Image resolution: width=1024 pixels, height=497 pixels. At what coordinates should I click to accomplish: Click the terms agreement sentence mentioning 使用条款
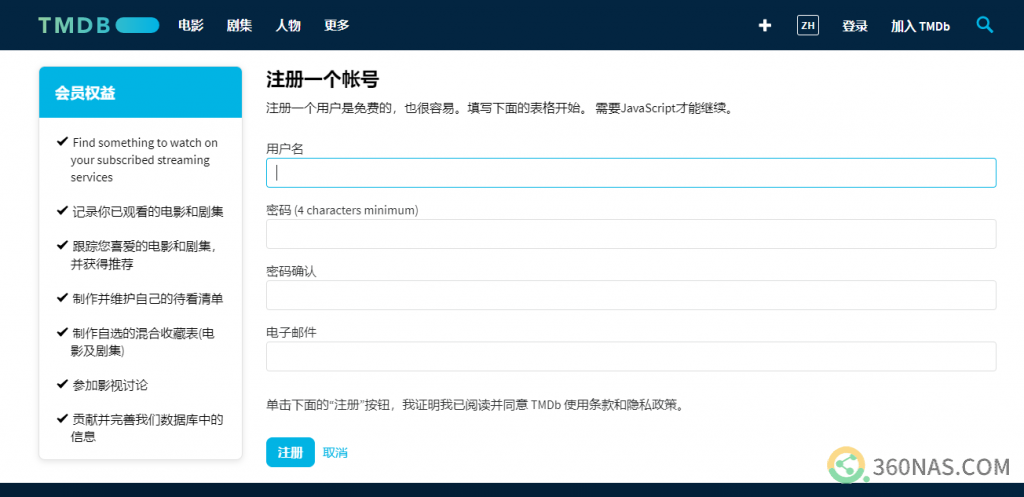tap(477, 405)
